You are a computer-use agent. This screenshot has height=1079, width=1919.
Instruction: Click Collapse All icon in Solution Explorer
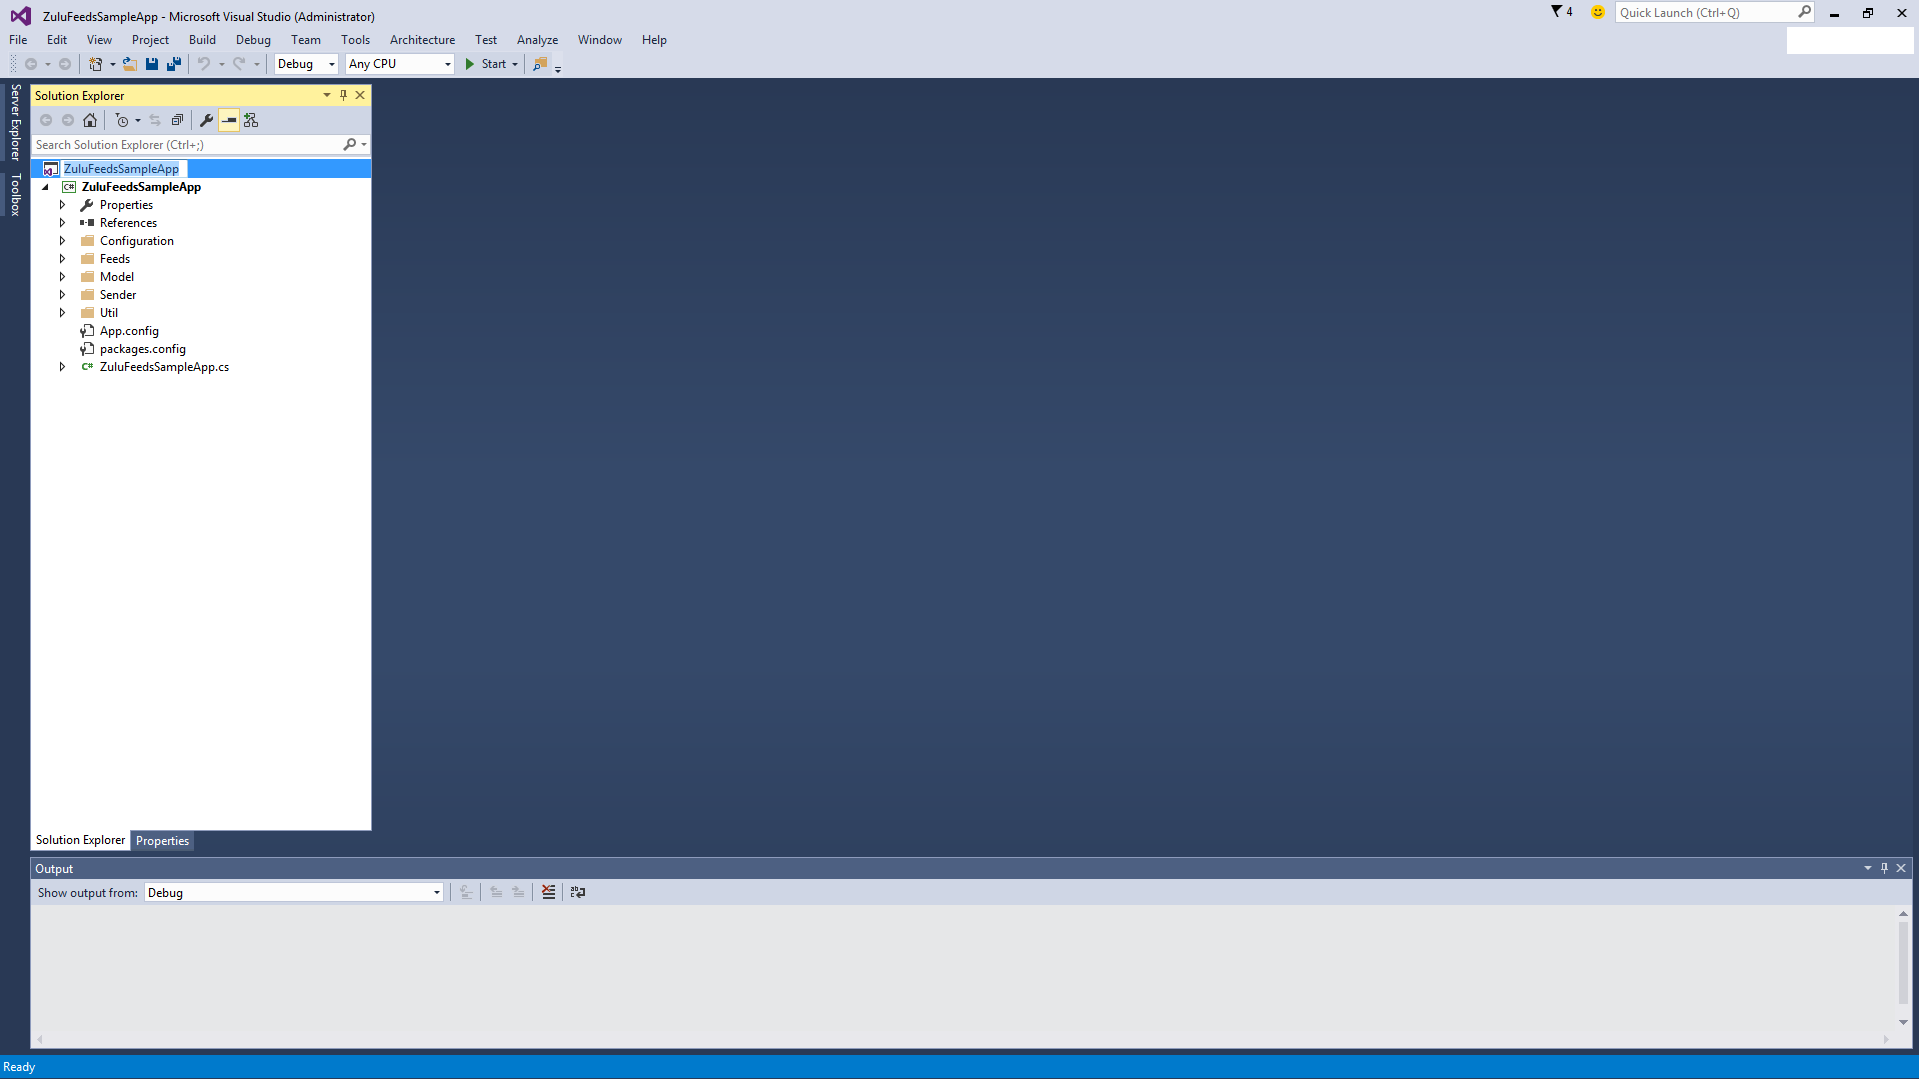(x=177, y=120)
